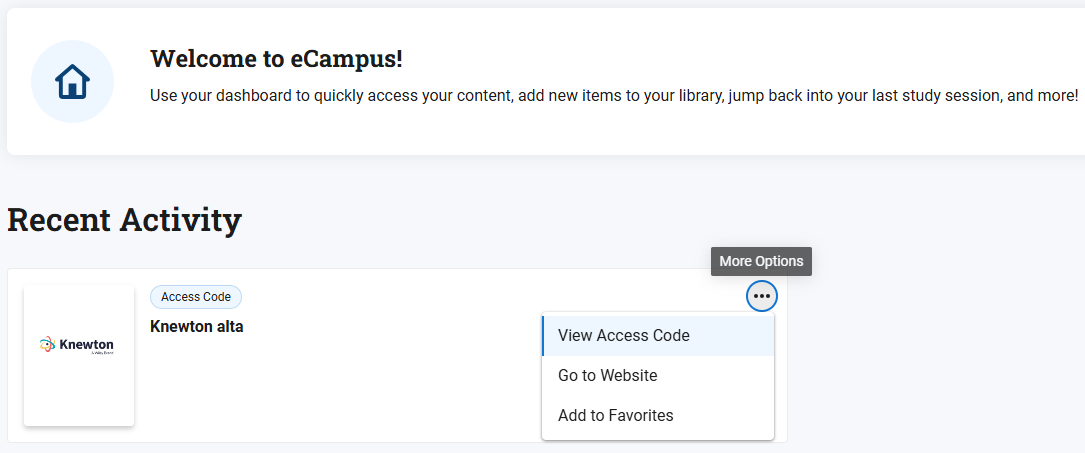Click the word 'Welcome' in banner heading

coord(196,59)
